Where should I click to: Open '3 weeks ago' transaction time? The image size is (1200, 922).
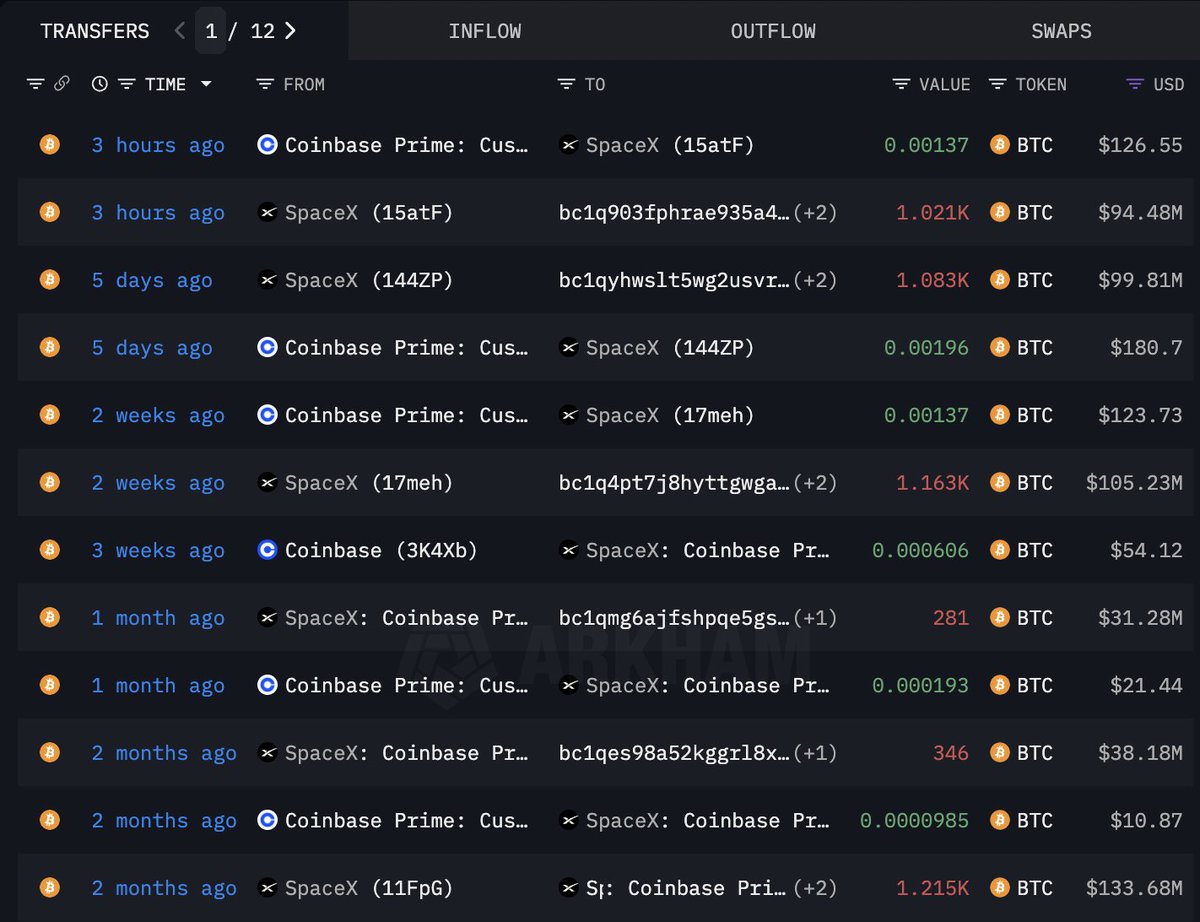tap(158, 550)
